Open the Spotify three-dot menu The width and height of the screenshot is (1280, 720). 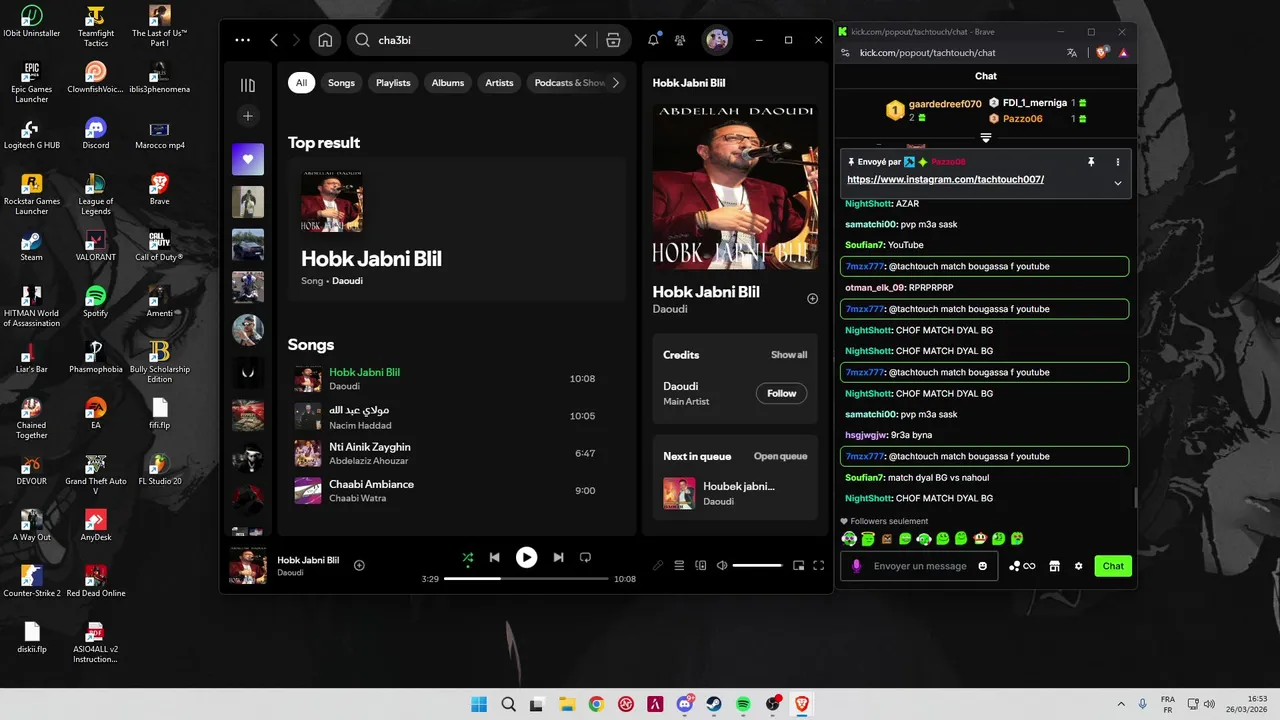[242, 40]
